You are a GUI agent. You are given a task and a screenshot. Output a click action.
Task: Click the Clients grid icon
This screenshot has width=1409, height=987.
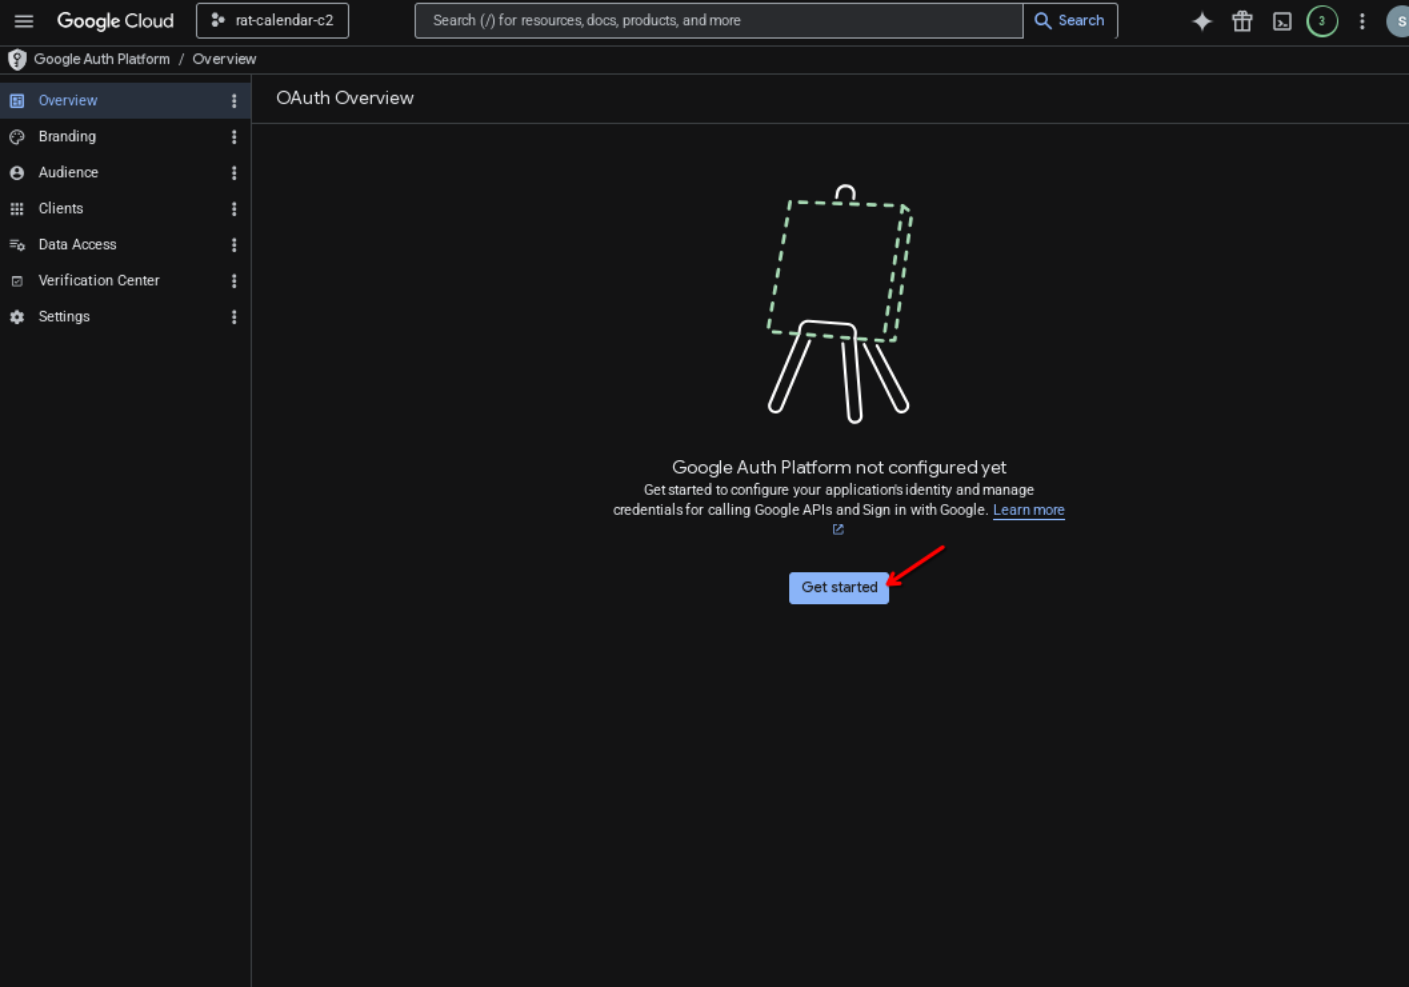(17, 209)
